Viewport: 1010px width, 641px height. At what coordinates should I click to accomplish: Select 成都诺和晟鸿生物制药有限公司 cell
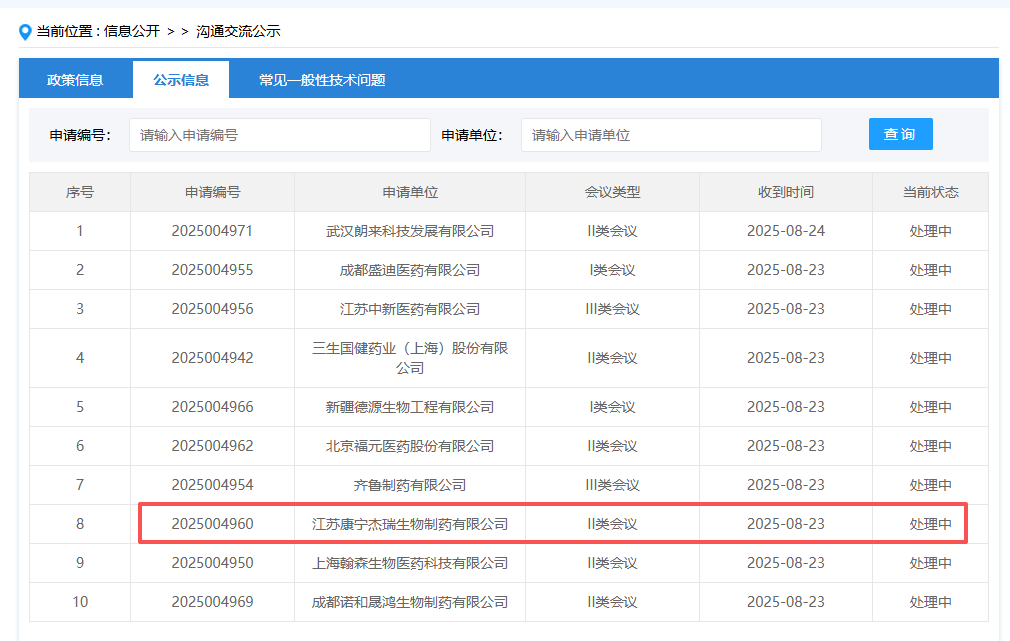coord(410,602)
